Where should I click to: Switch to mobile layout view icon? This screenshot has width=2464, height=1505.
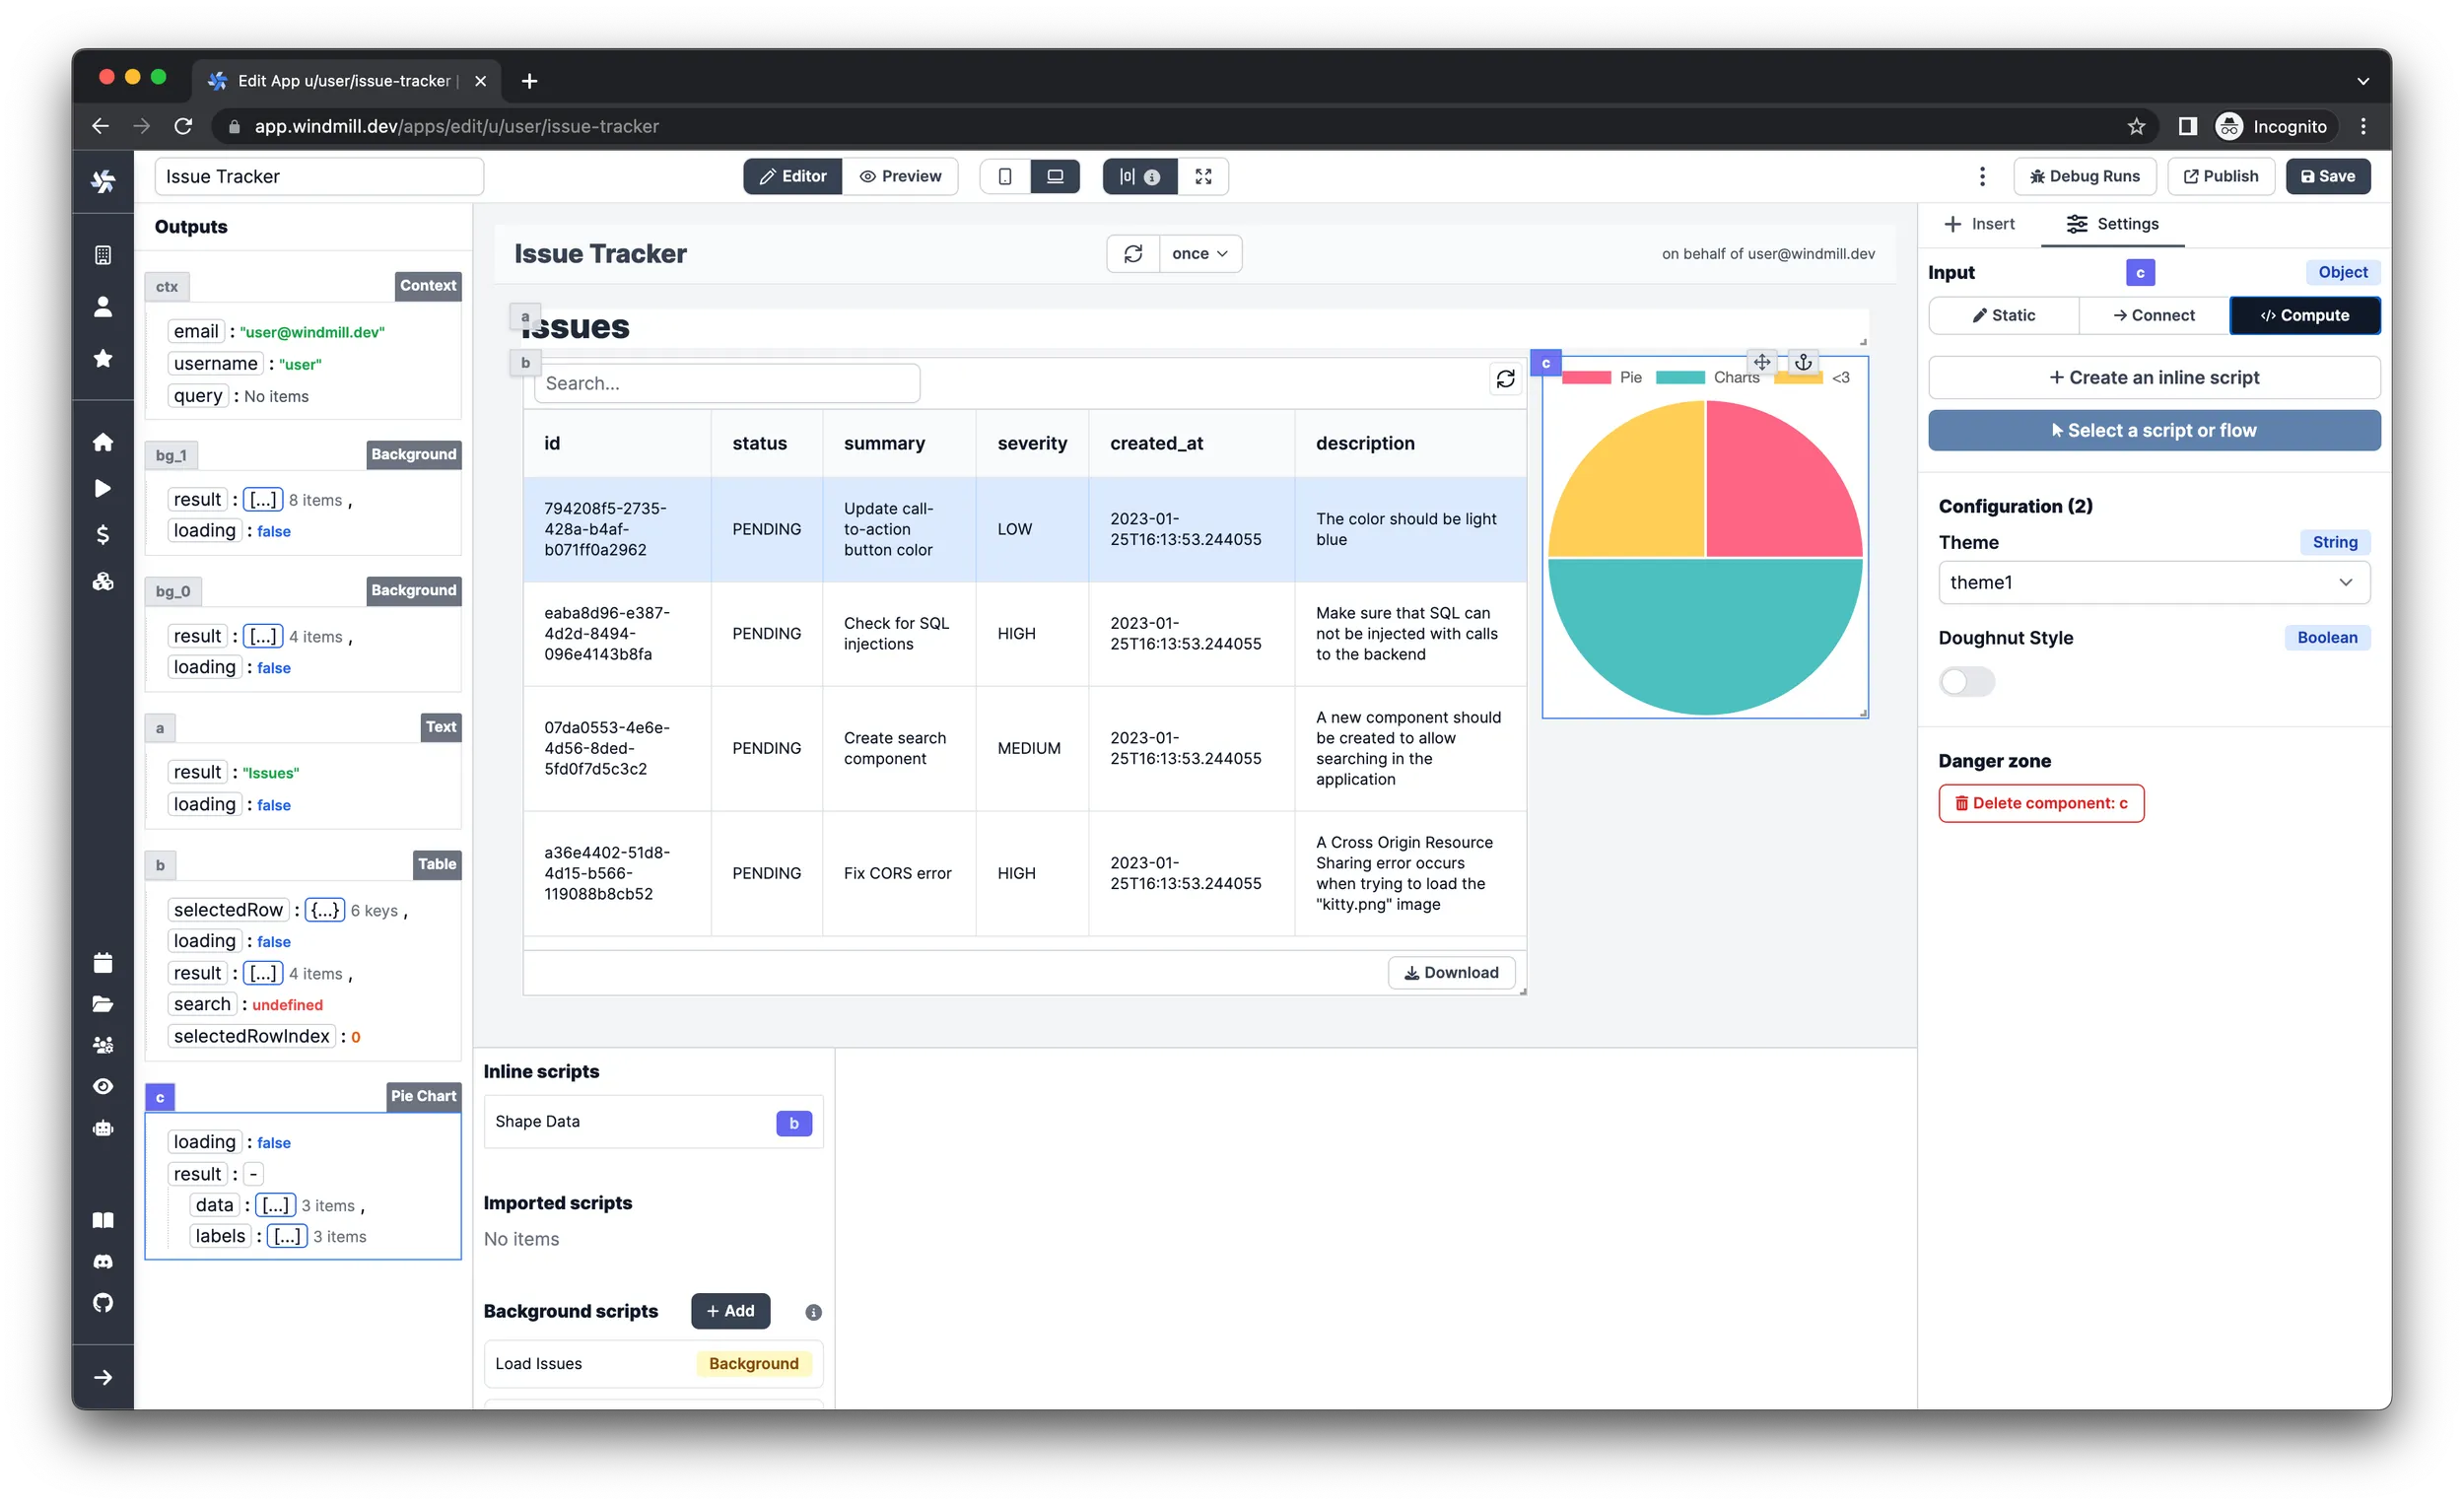click(1005, 176)
